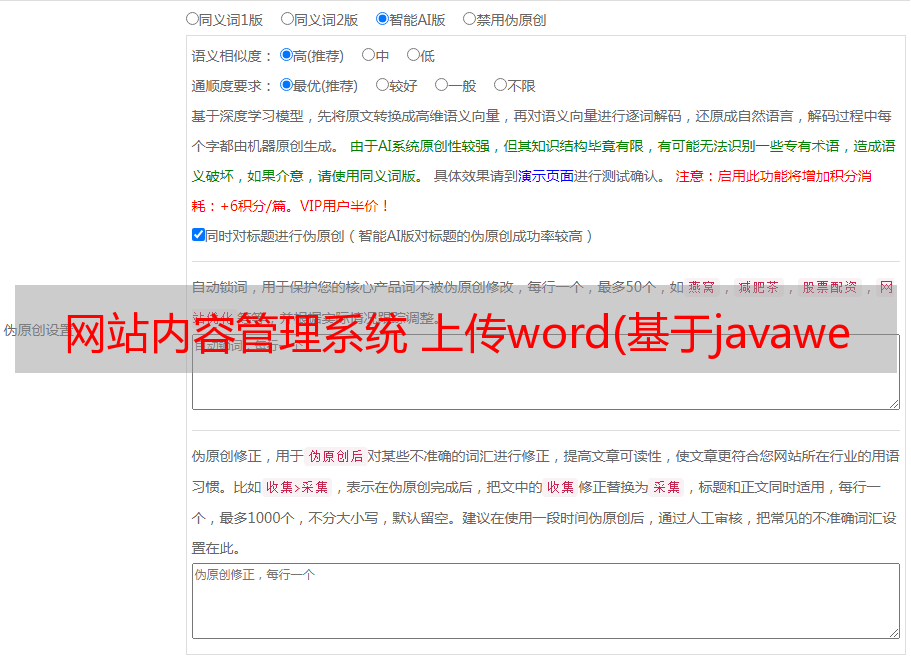
Task: Click the 股票配资 example keyword
Action: [x=830, y=287]
